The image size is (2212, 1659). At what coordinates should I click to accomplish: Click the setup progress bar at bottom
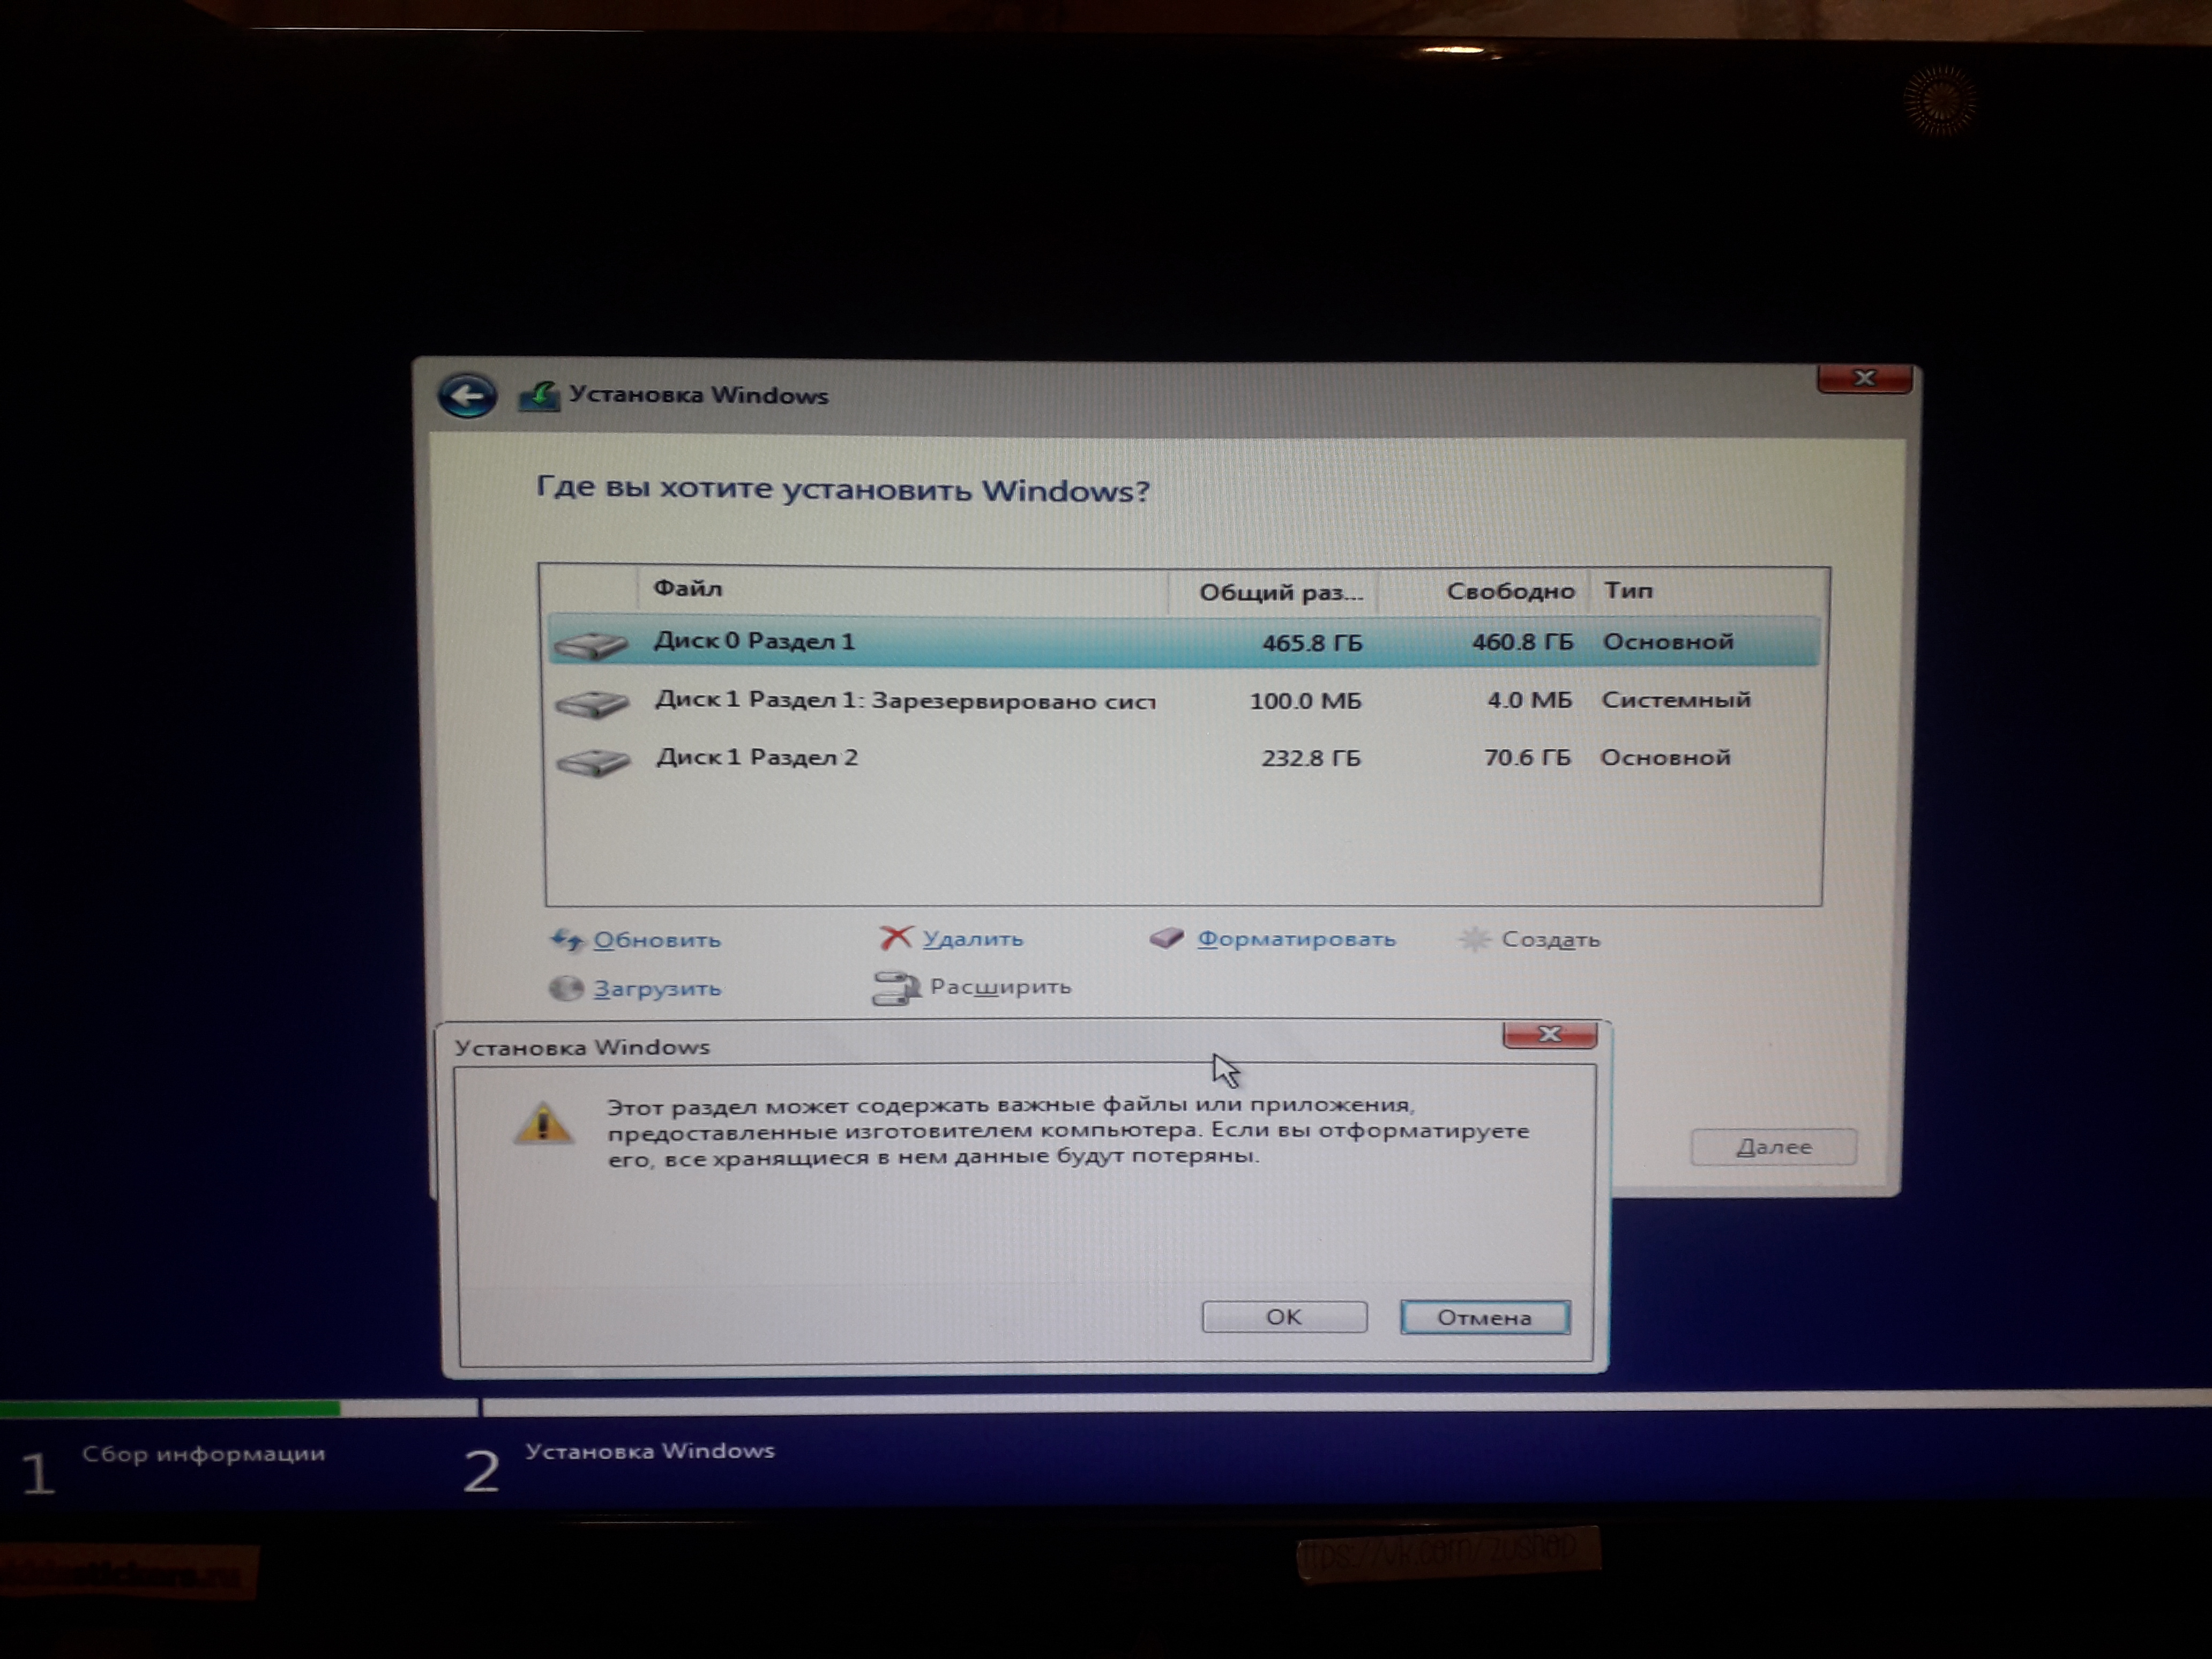coord(1106,1405)
